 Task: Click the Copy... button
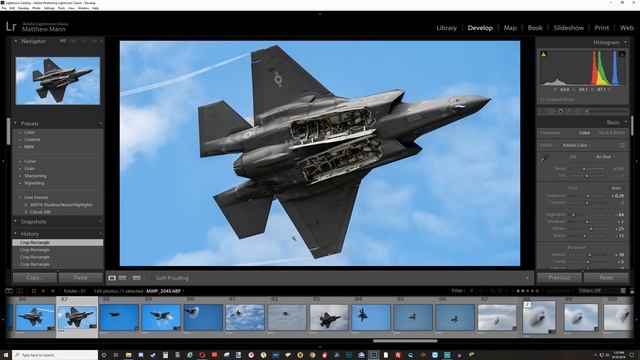34,278
